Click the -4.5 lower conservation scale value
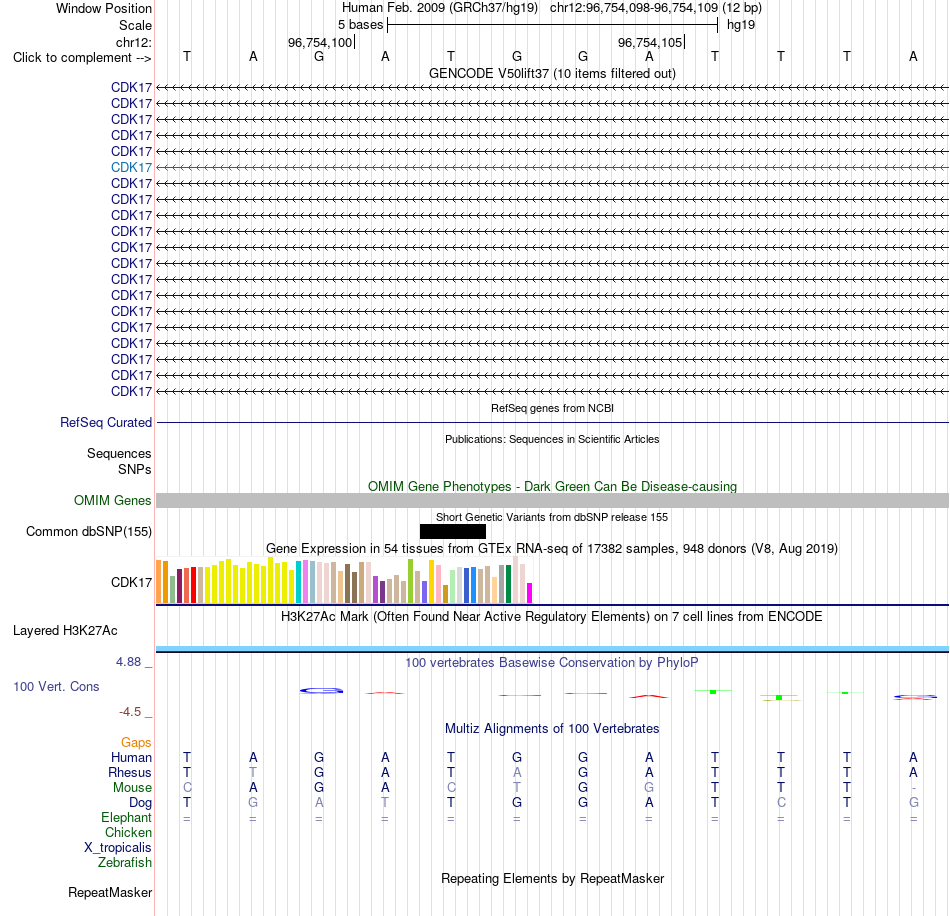The height and width of the screenshot is (916, 950). point(130,711)
